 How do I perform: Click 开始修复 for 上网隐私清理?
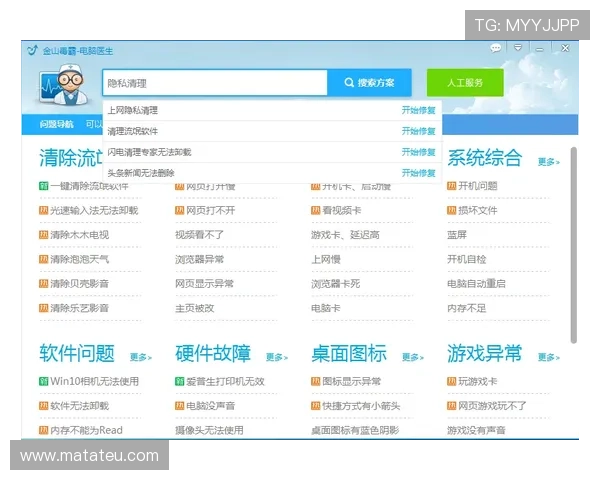pyautogui.click(x=419, y=111)
